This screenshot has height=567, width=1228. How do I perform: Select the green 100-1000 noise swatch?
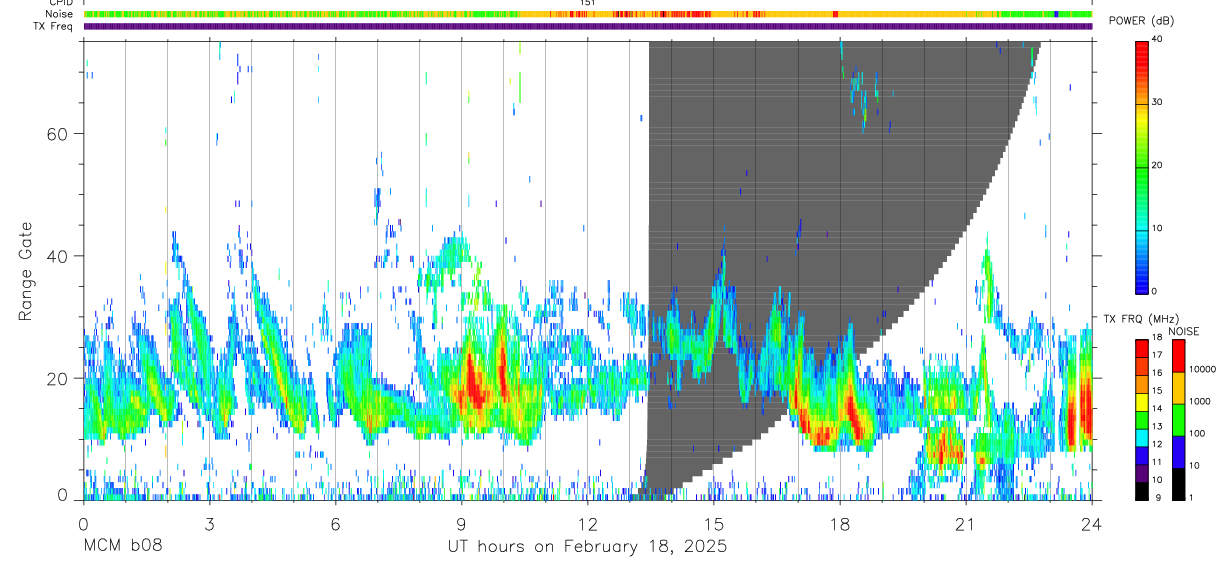click(1180, 419)
